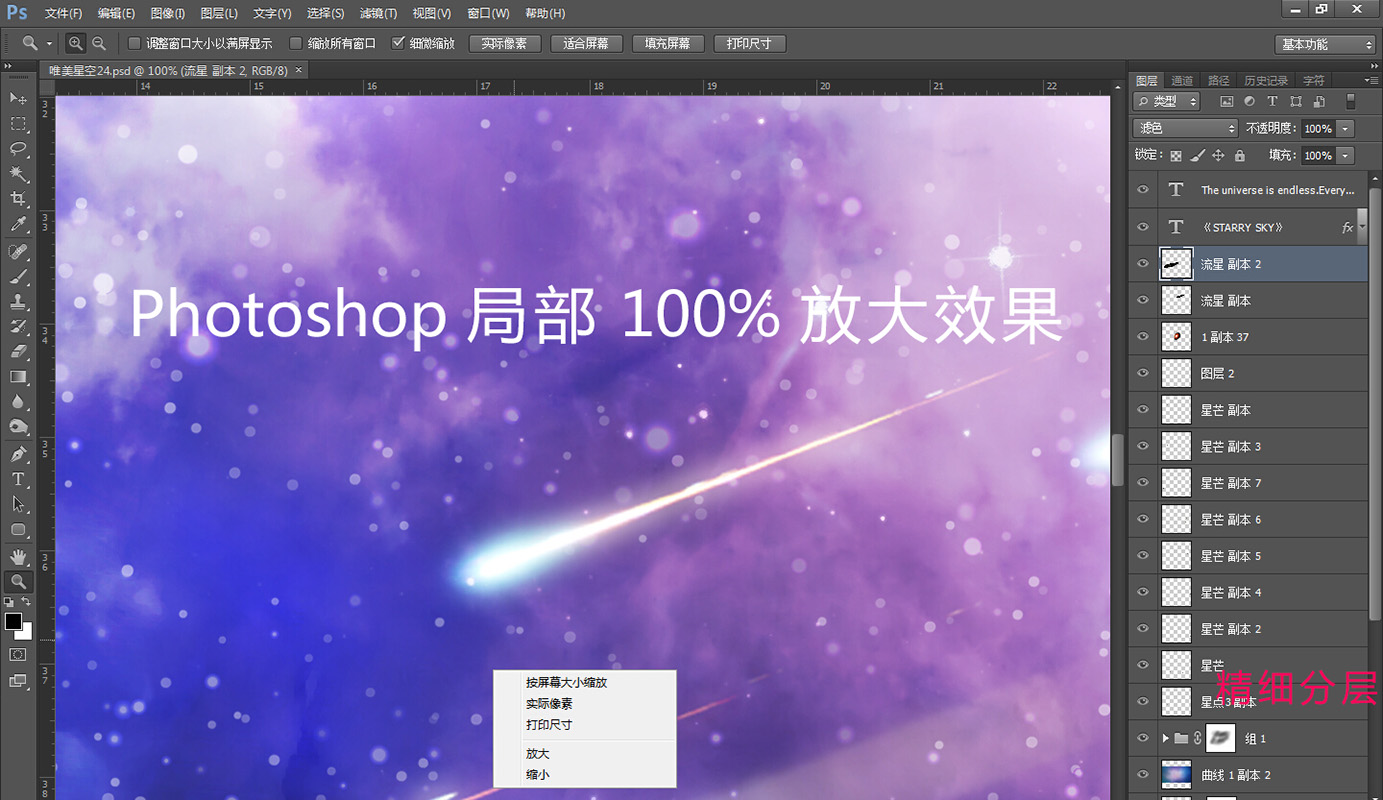
Task: Select the Move tool
Action: click(x=18, y=98)
